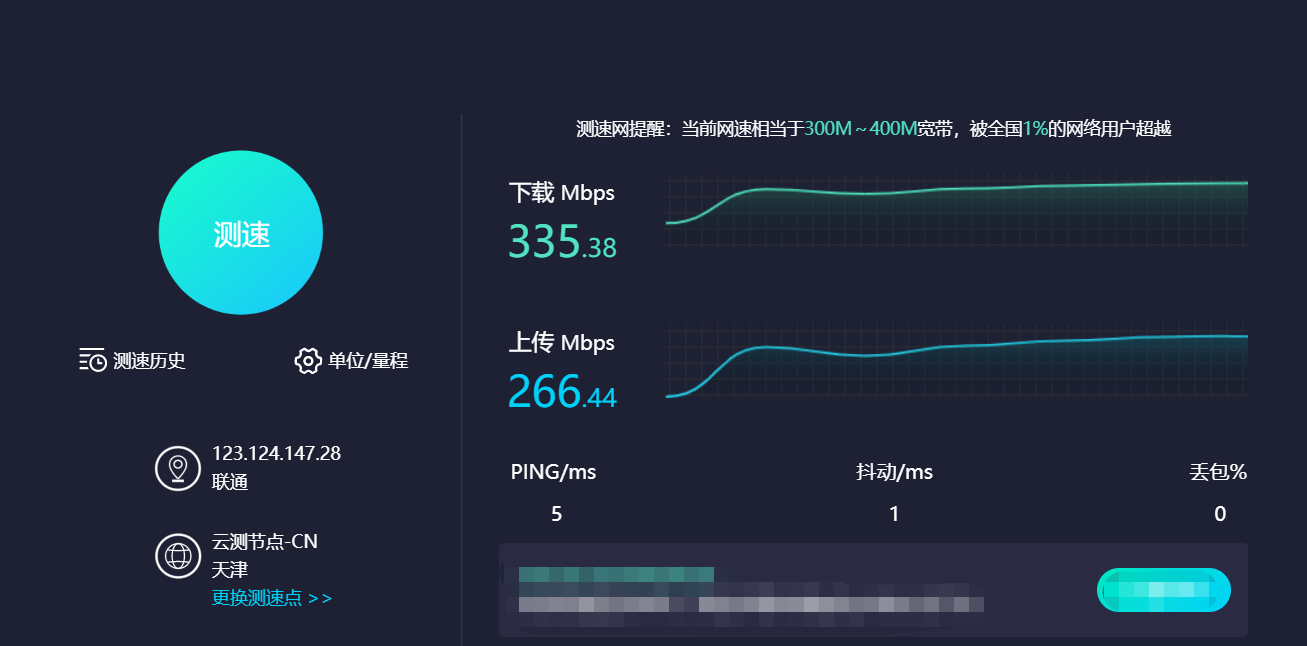Click the download speed line chart
Image resolution: width=1307 pixels, height=646 pixels.
pos(957,208)
